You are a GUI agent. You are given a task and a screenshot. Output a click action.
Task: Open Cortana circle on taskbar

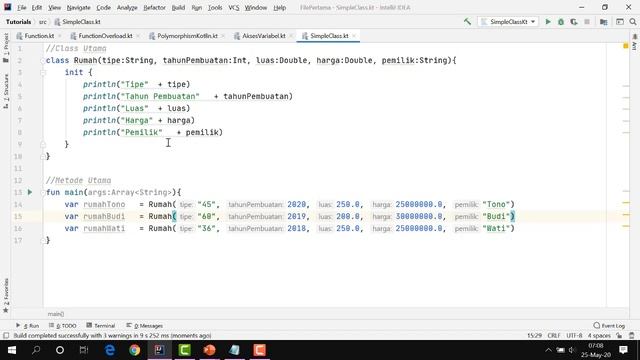pos(60,350)
